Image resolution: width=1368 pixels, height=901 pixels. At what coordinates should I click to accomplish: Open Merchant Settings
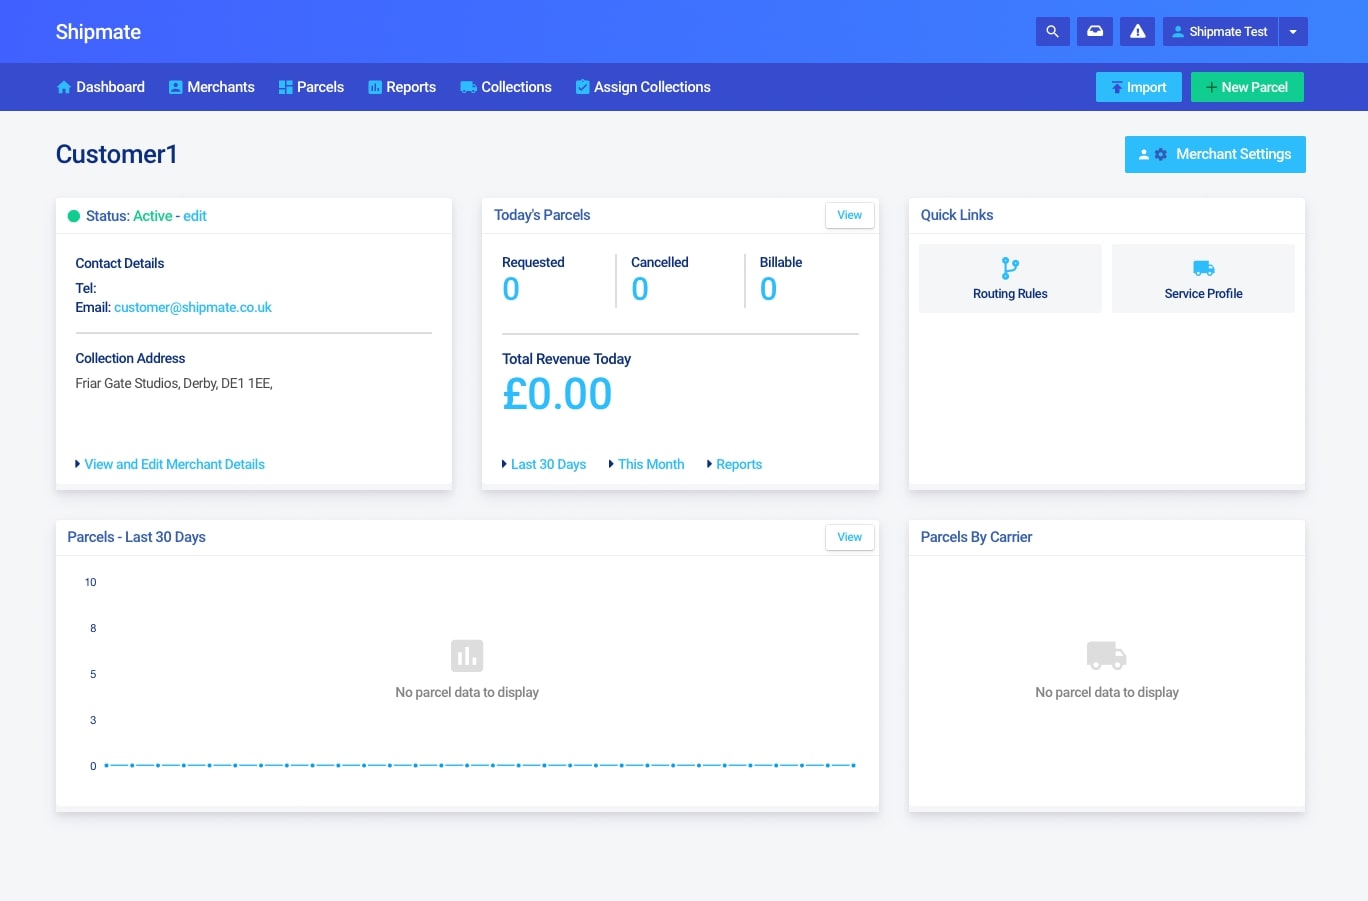[x=1215, y=154]
